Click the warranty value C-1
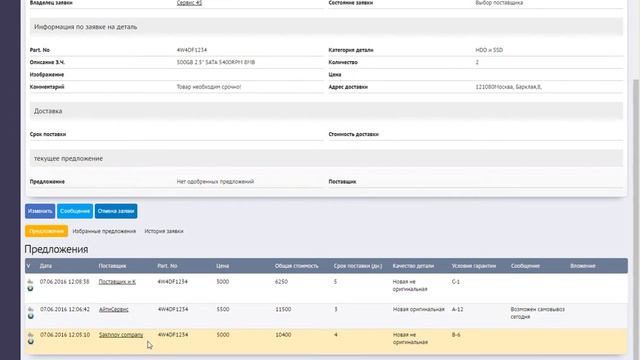This screenshot has width=640, height=360. [x=456, y=282]
